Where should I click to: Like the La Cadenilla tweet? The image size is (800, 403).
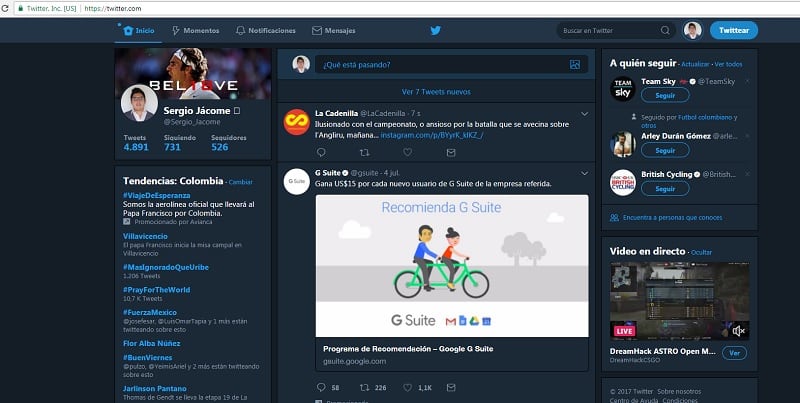(x=408, y=152)
